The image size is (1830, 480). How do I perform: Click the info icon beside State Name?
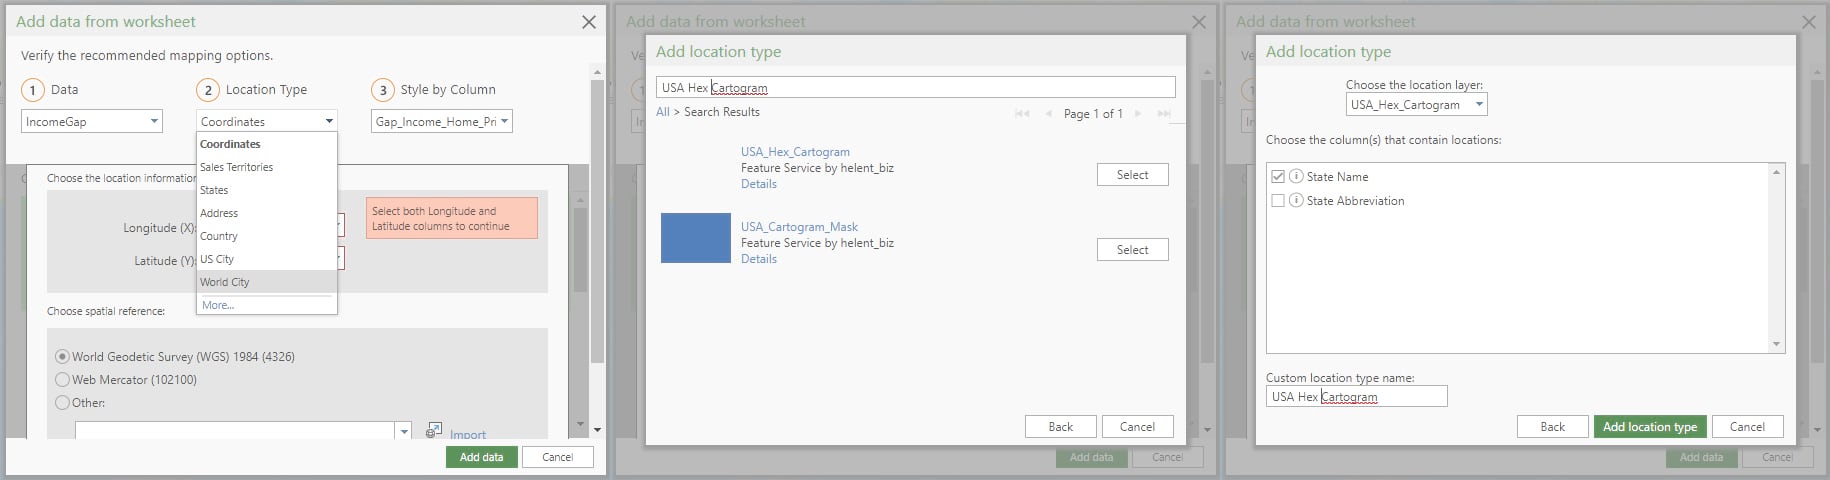[x=1296, y=176]
